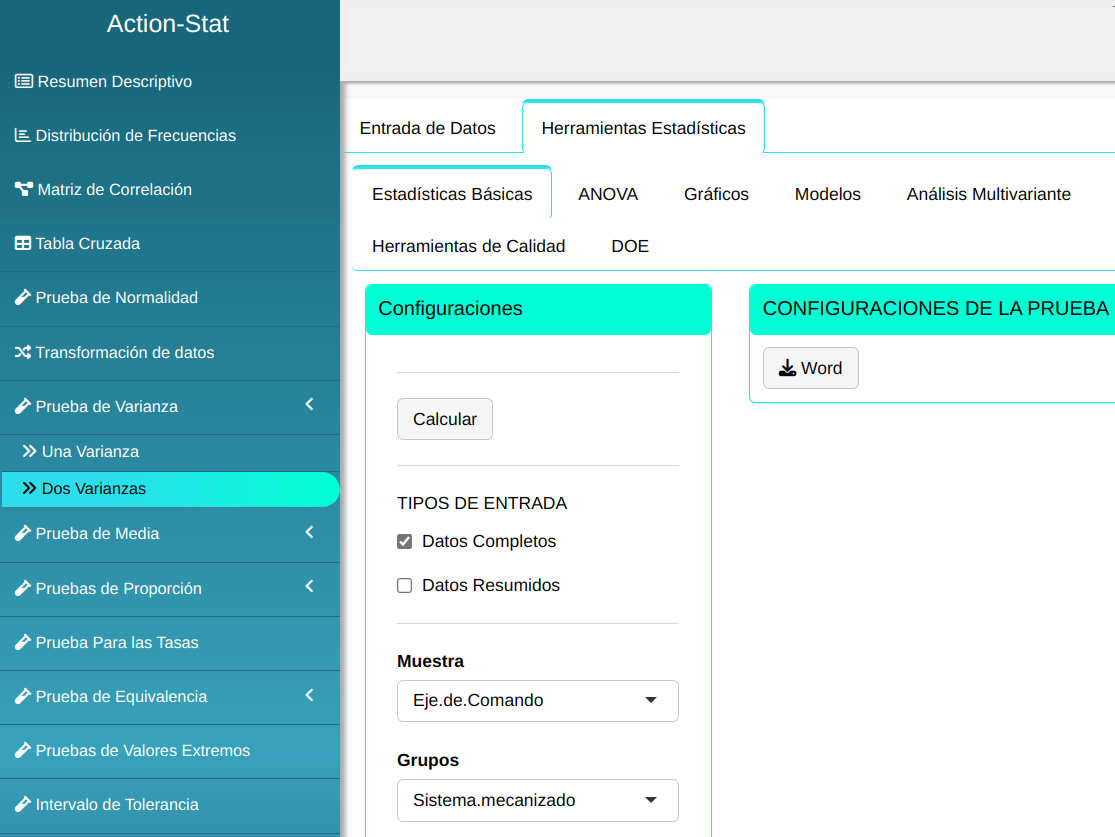Viewport: 1115px width, 837px height.
Task: Expand the Prueba de Media submenu
Action: [309, 532]
